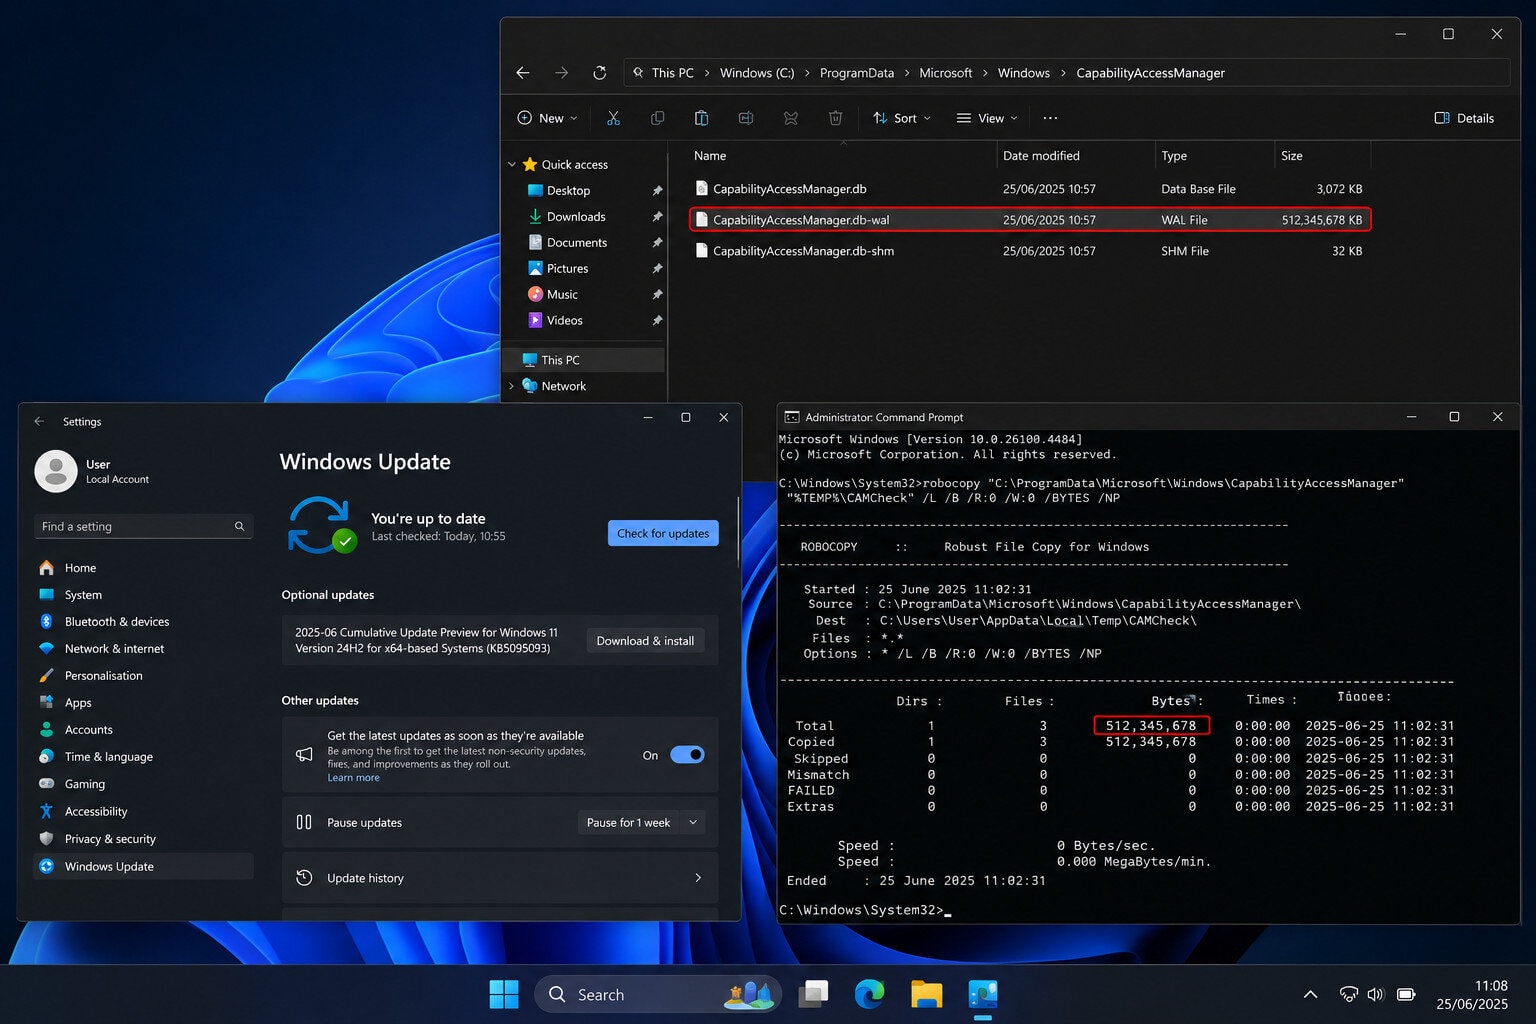The image size is (1536, 1024).
Task: Go back in File Explorer
Action: coord(522,73)
